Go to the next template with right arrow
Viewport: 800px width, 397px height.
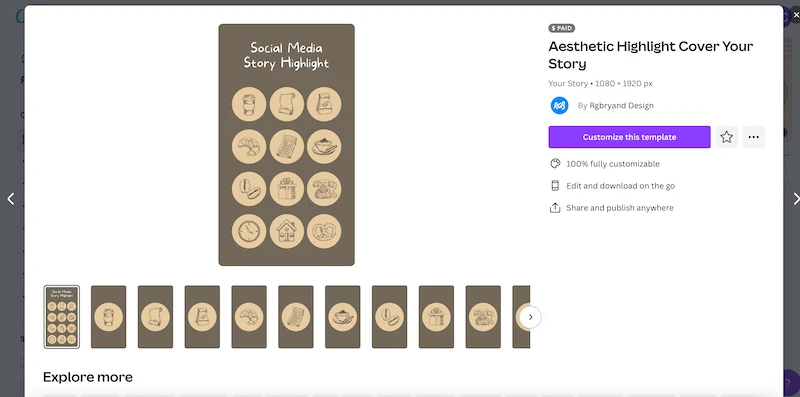(x=794, y=199)
